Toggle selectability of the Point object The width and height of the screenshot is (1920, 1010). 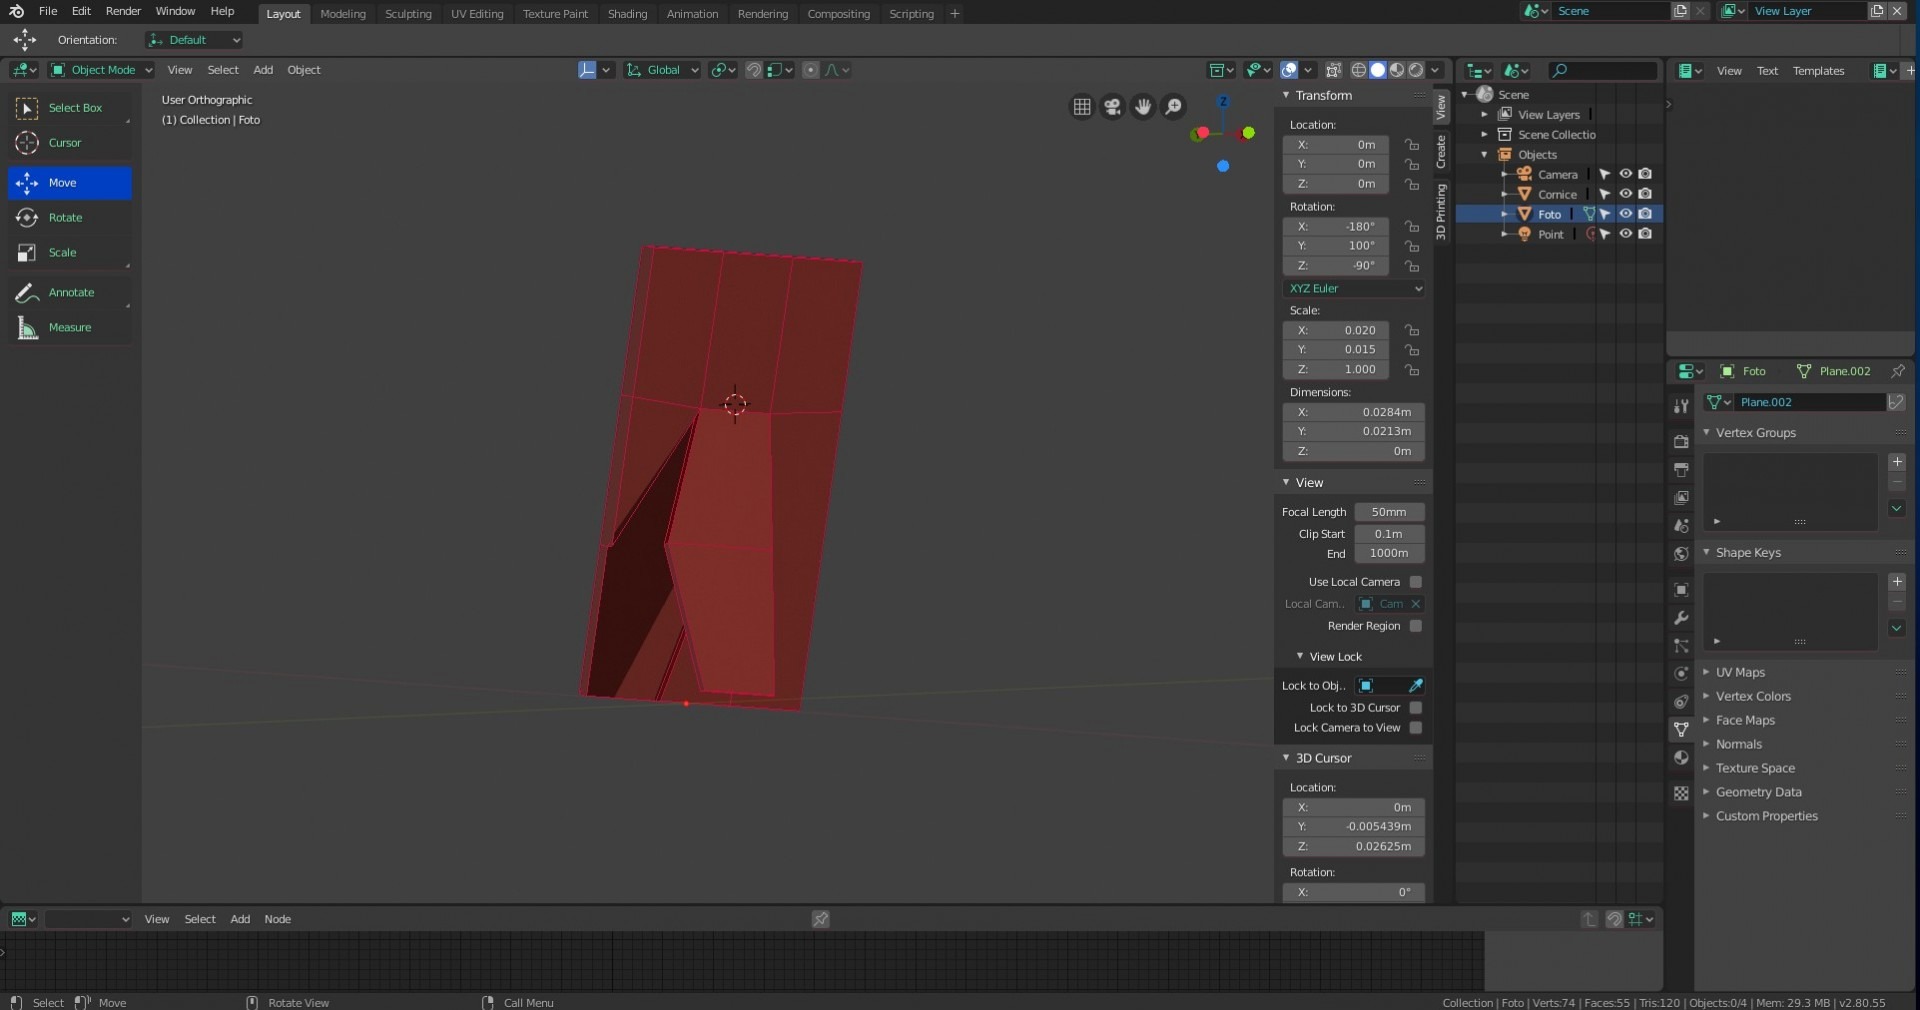1605,234
